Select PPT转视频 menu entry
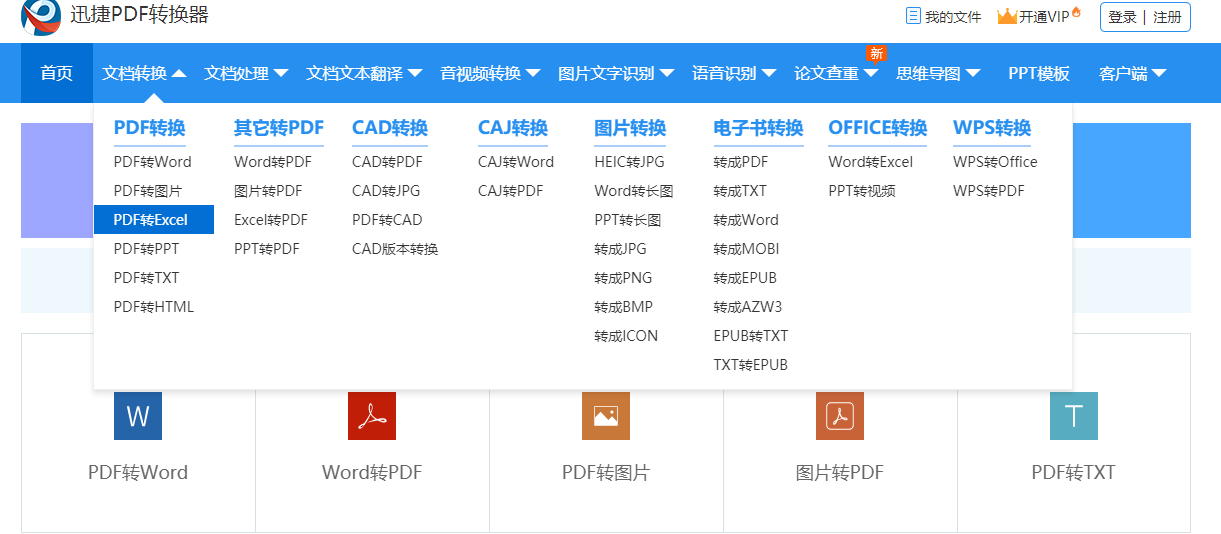The width and height of the screenshot is (1221, 534). click(862, 191)
